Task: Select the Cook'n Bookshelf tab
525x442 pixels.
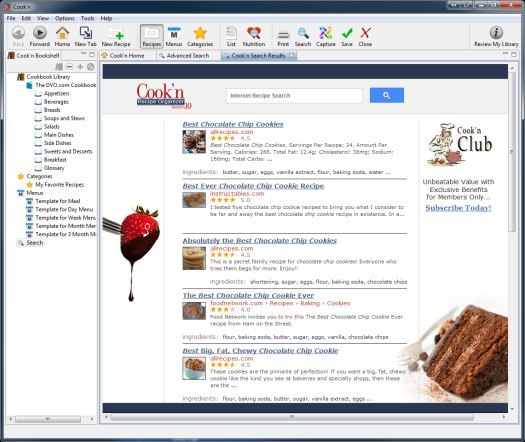Action: click(33, 56)
